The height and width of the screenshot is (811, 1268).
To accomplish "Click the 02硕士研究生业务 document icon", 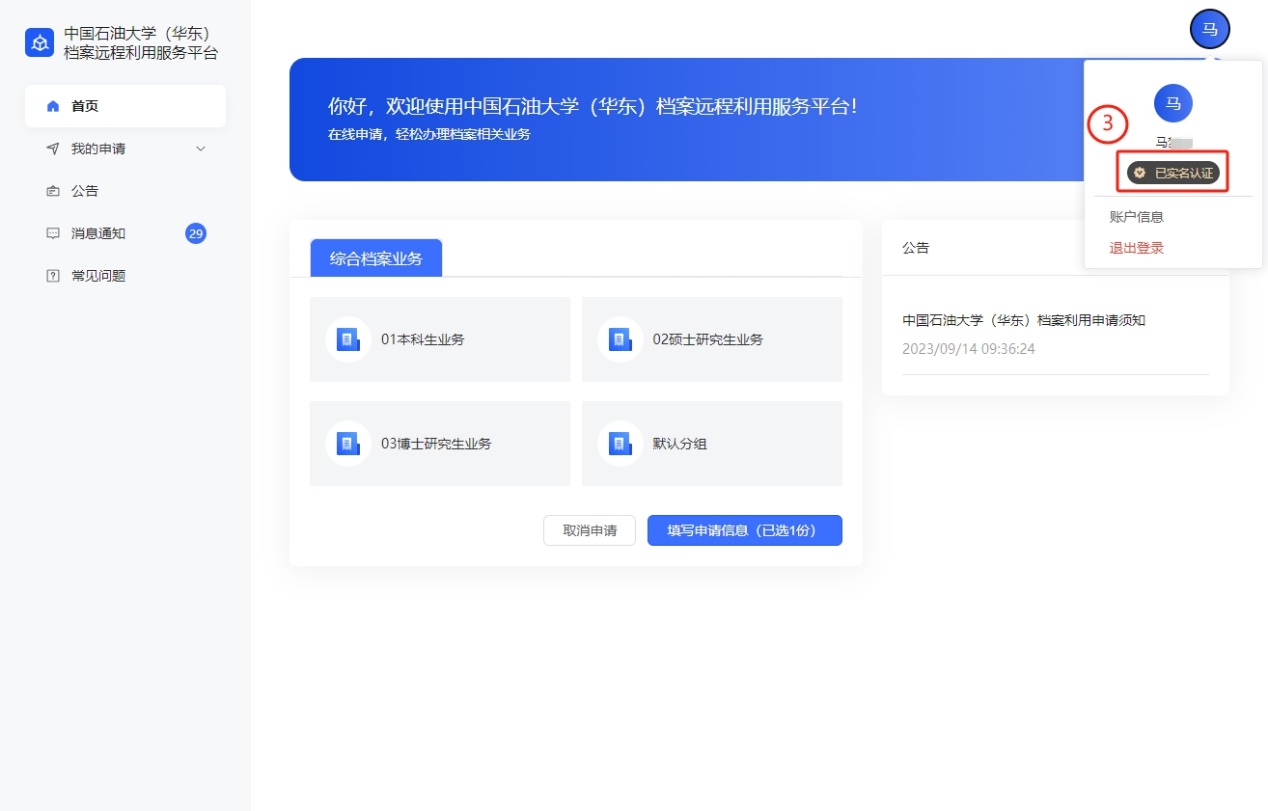I will click(620, 339).
